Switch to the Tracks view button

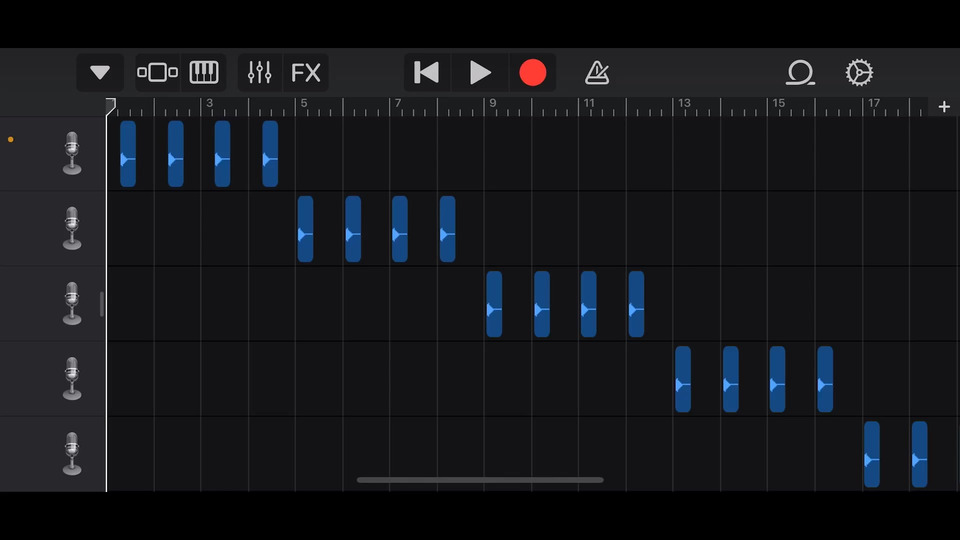pyautogui.click(x=157, y=72)
